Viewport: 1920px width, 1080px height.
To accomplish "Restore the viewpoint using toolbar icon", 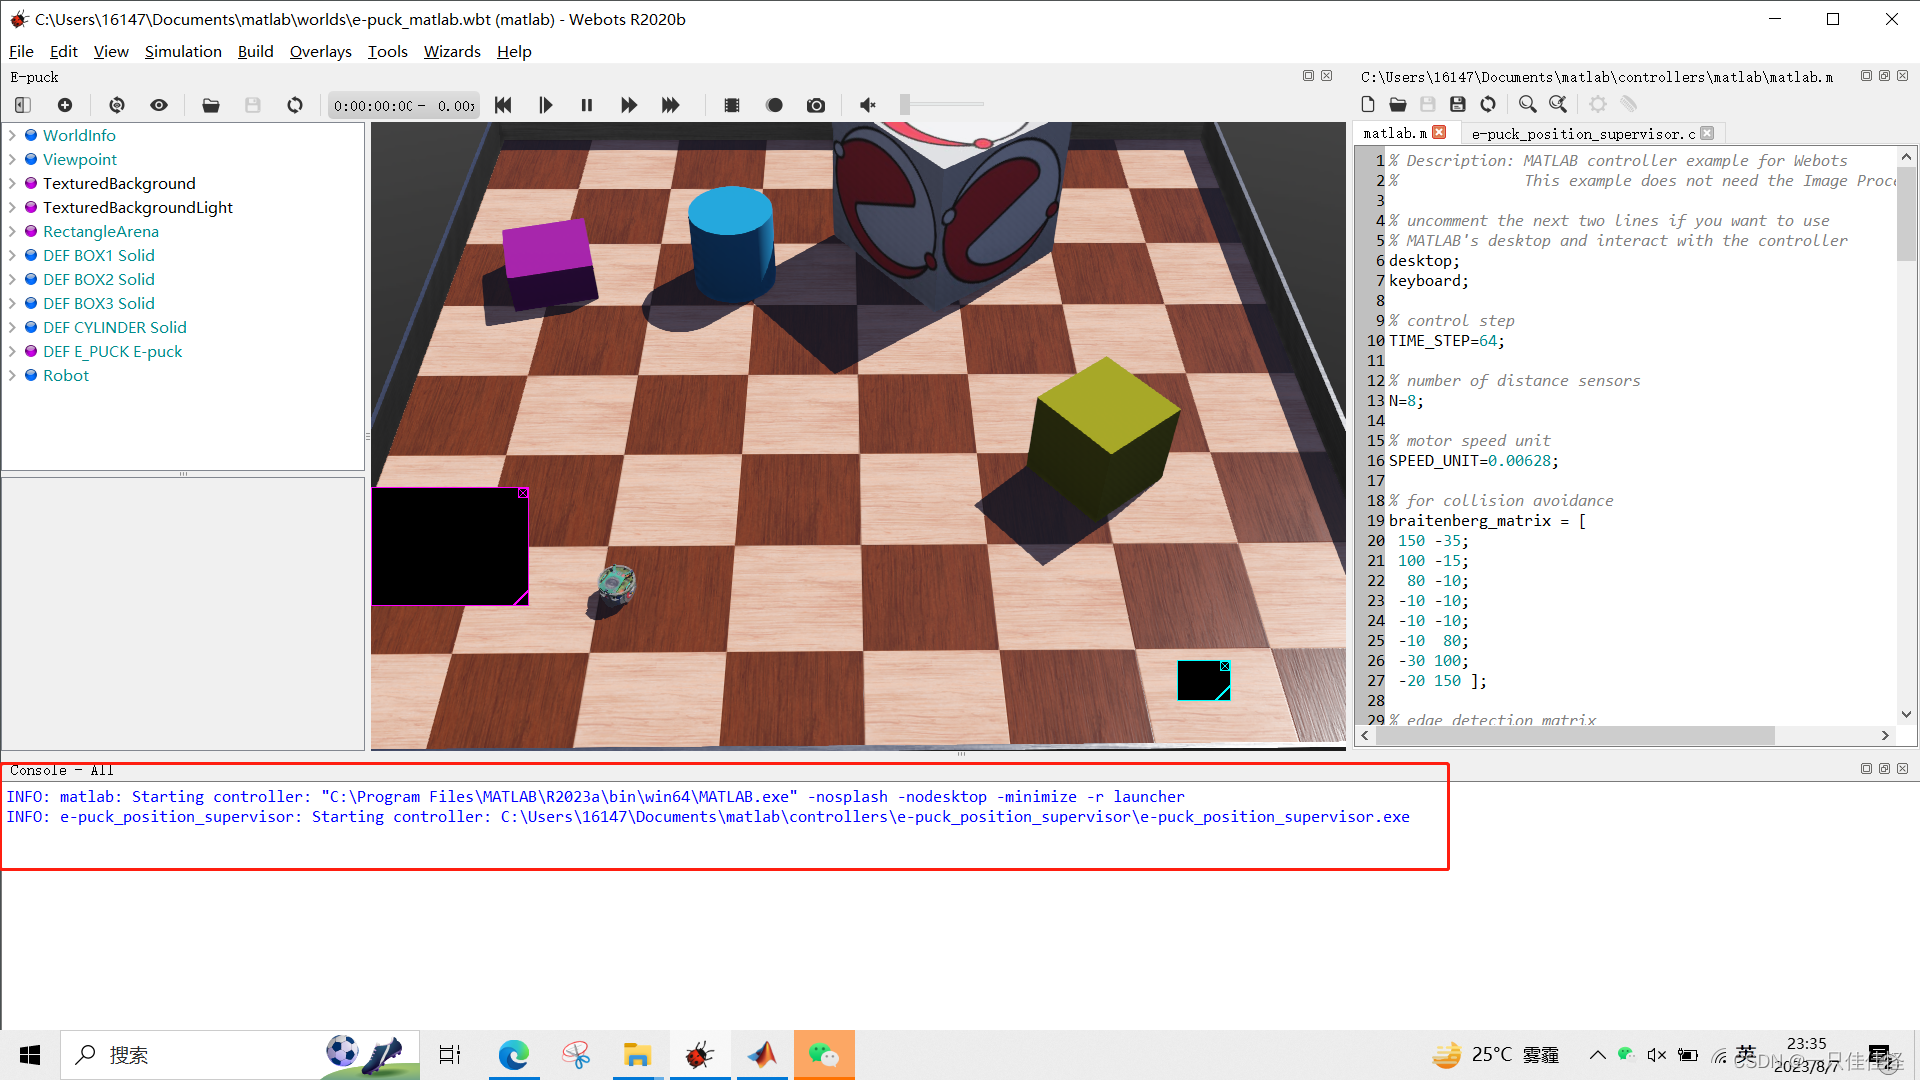I will coord(117,105).
